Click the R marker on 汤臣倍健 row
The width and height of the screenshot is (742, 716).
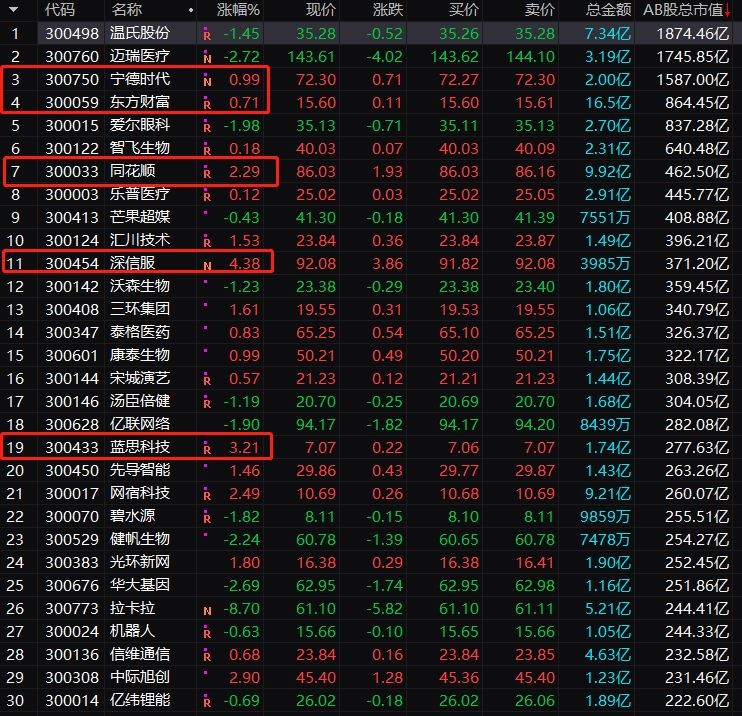[x=207, y=404]
